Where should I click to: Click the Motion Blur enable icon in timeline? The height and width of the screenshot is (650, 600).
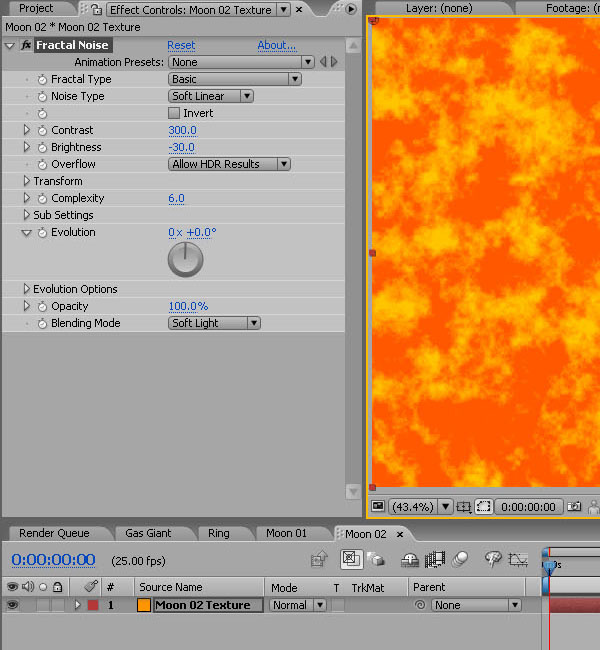(x=460, y=560)
